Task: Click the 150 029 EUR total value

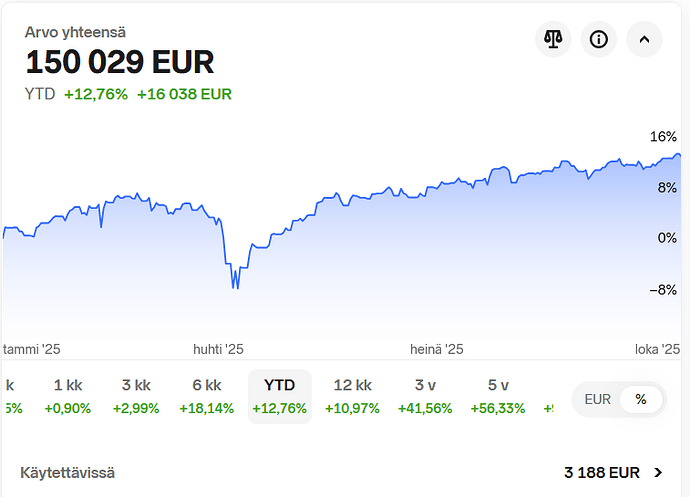Action: click(x=120, y=62)
